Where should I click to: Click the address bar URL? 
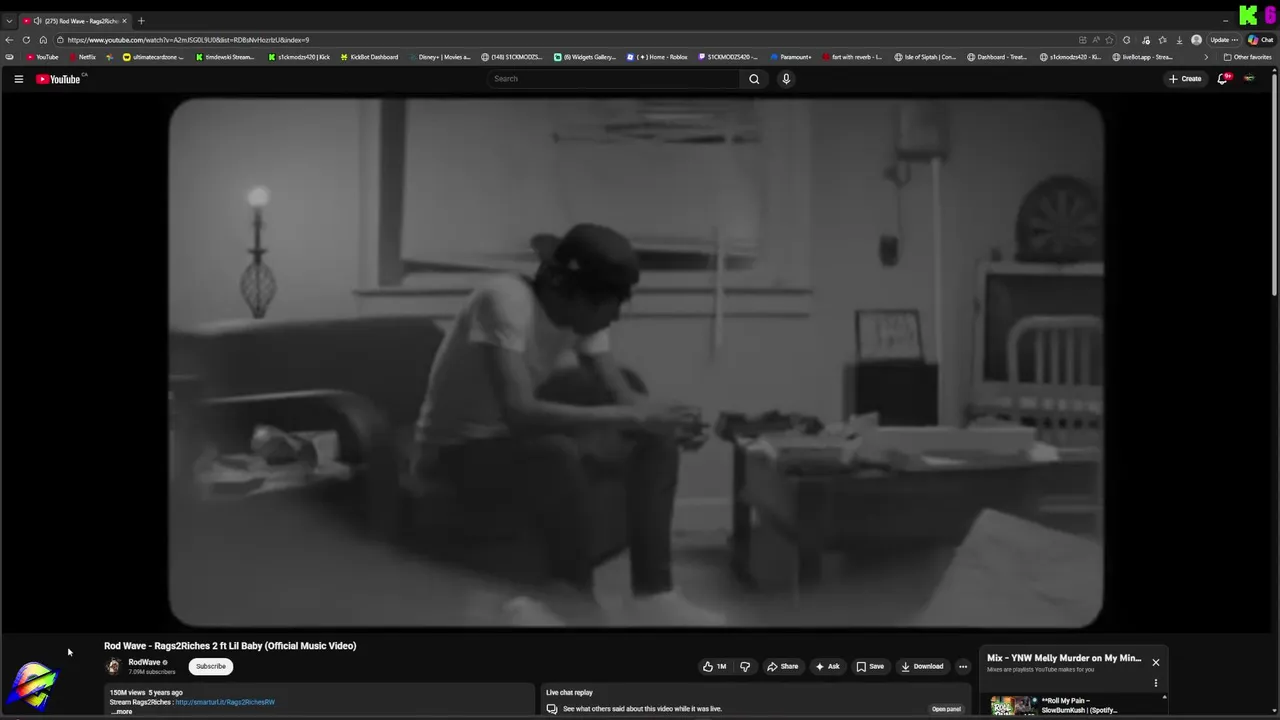coord(188,40)
